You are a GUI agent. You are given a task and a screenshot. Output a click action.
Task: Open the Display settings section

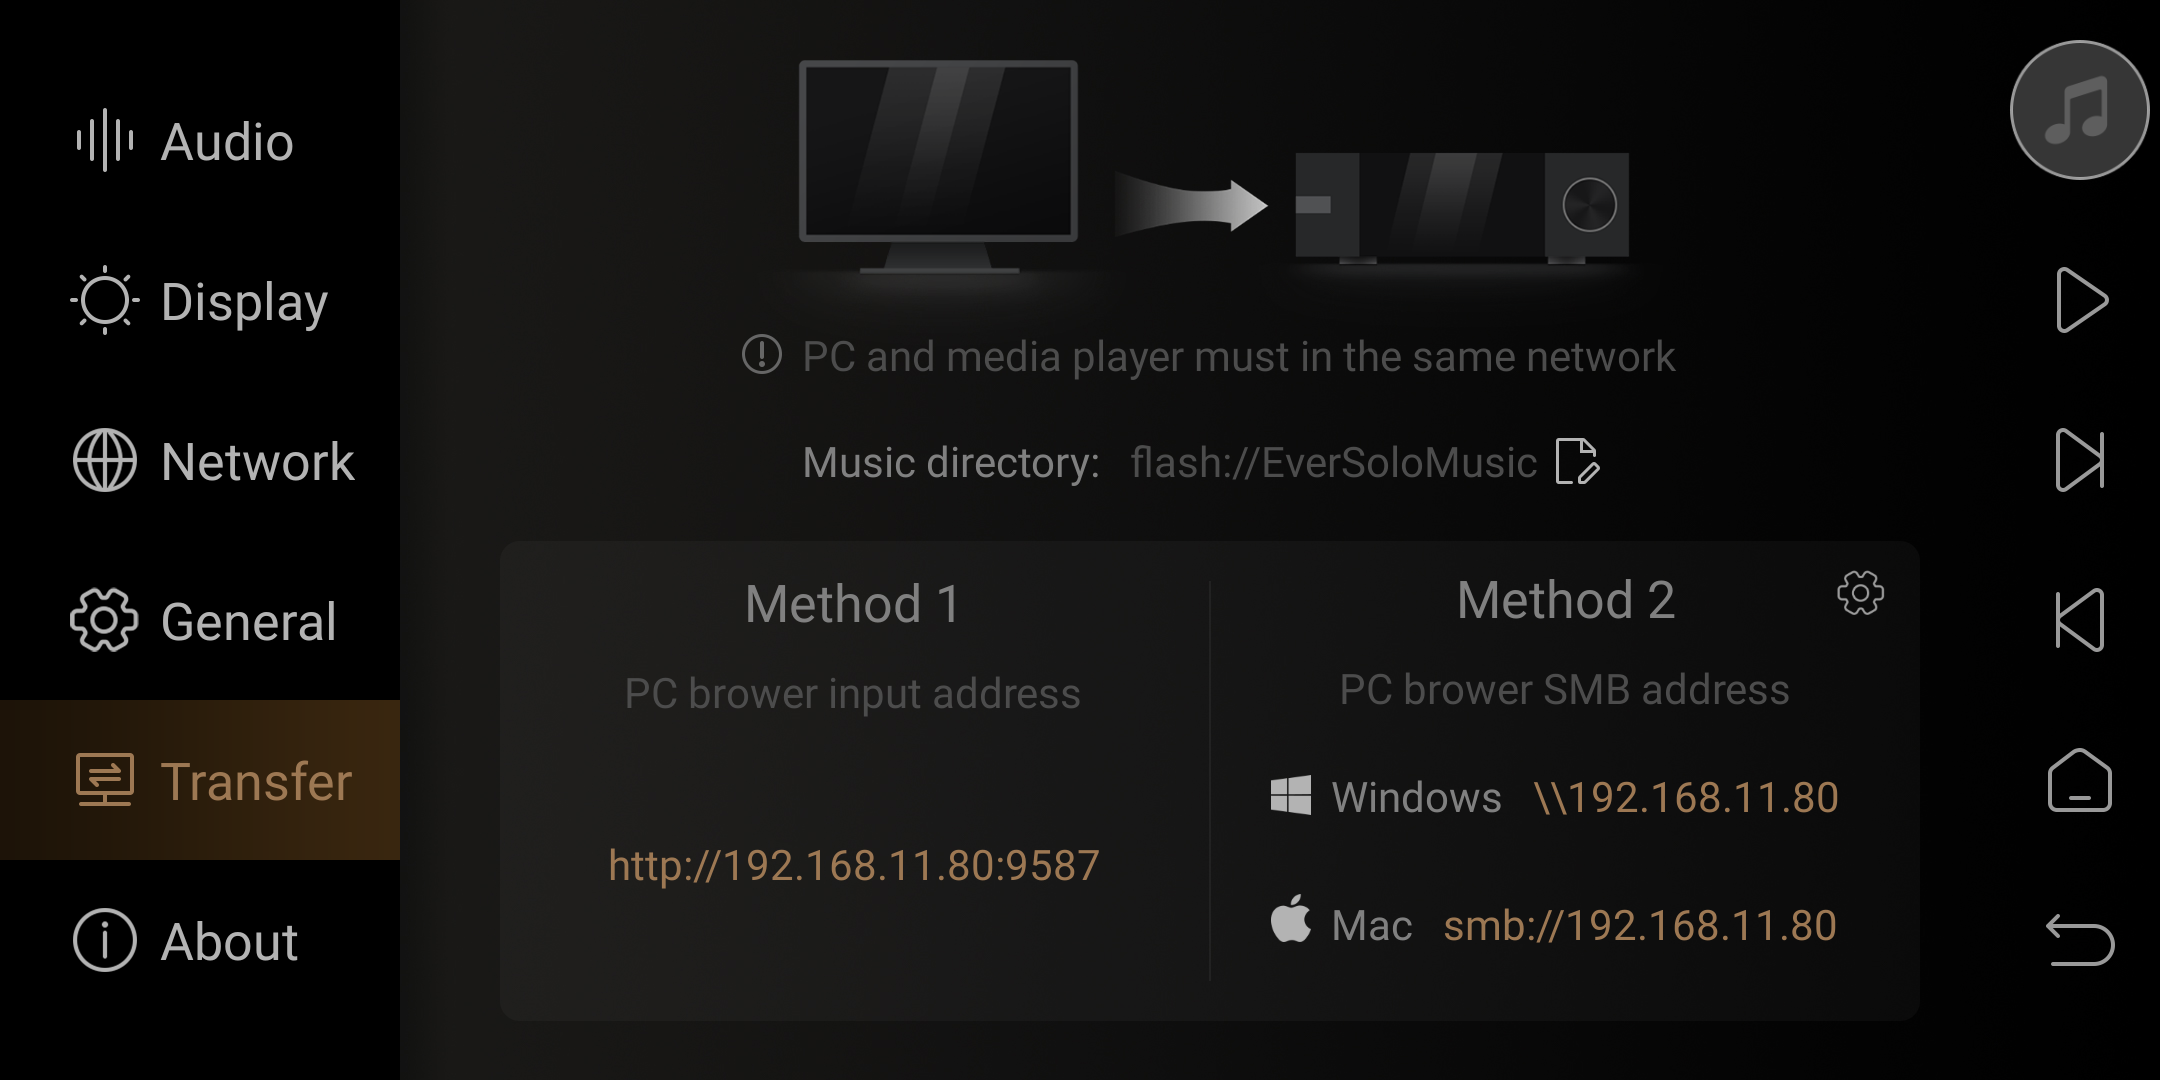pyautogui.click(x=200, y=300)
